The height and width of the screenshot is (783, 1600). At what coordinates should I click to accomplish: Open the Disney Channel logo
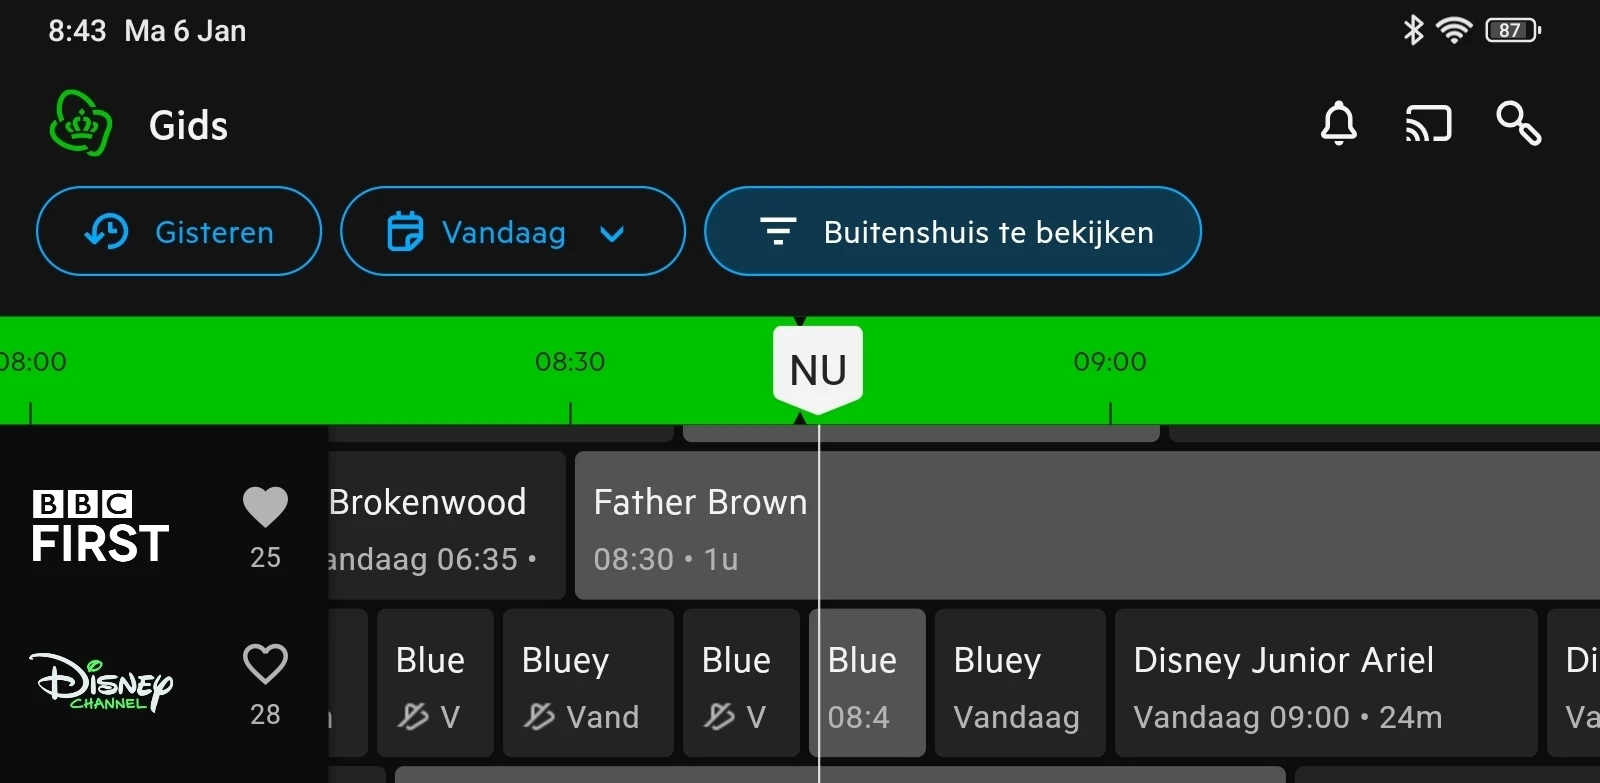(100, 682)
